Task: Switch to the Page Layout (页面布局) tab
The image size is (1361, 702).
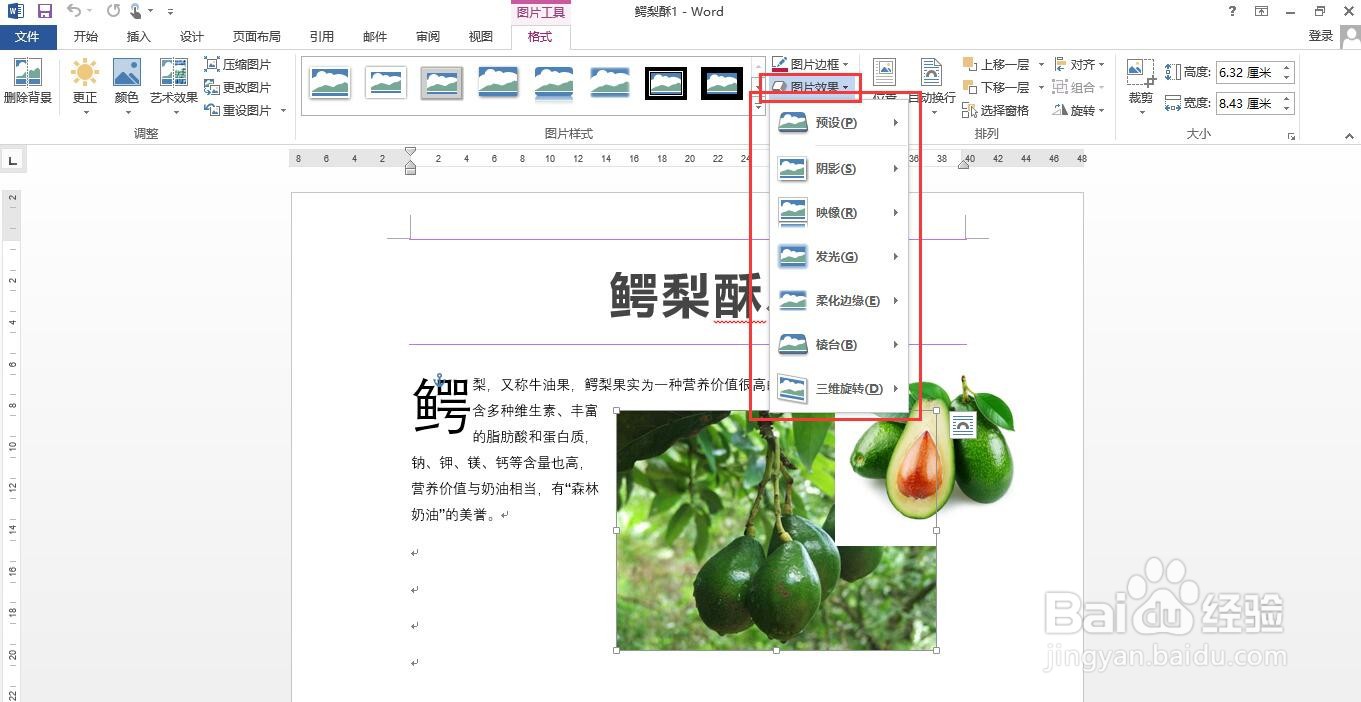Action: click(x=257, y=36)
